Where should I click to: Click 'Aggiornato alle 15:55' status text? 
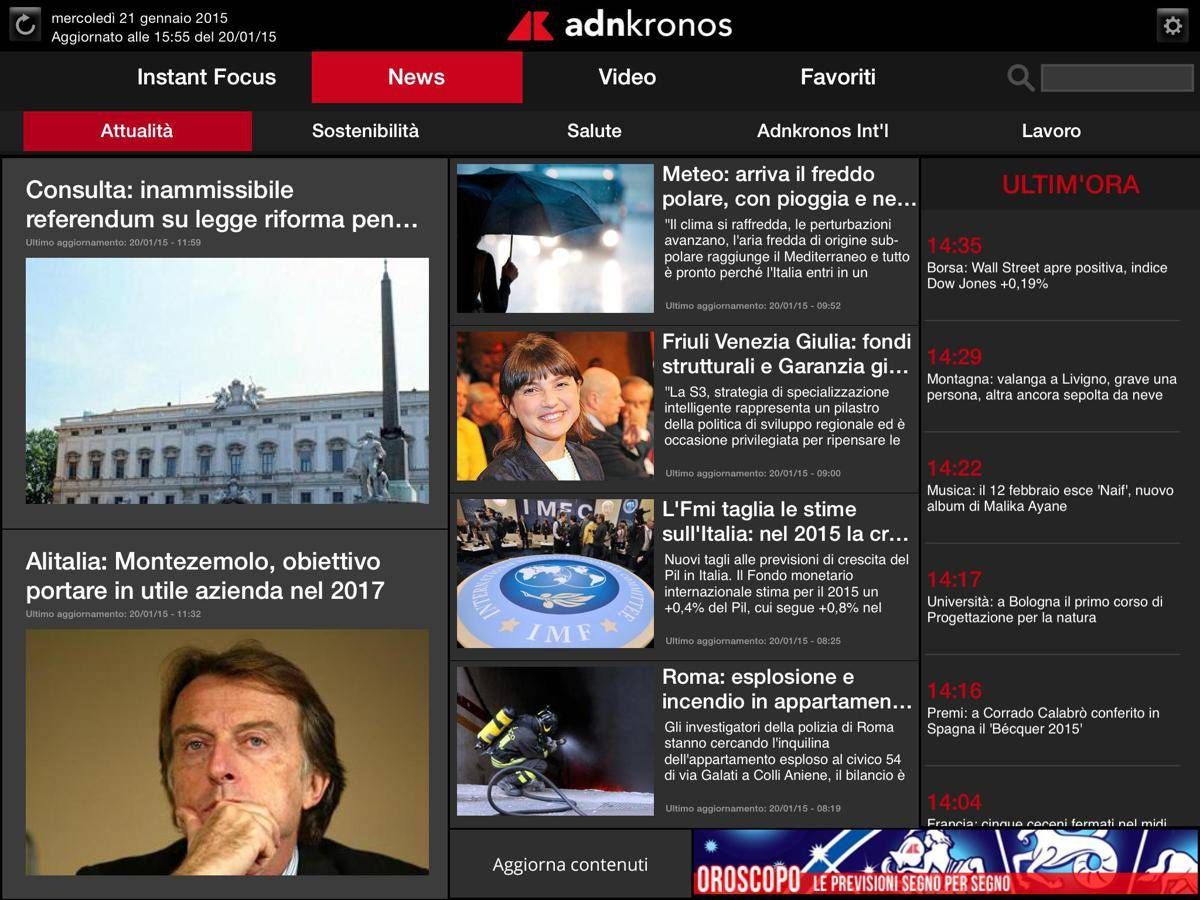click(x=164, y=36)
